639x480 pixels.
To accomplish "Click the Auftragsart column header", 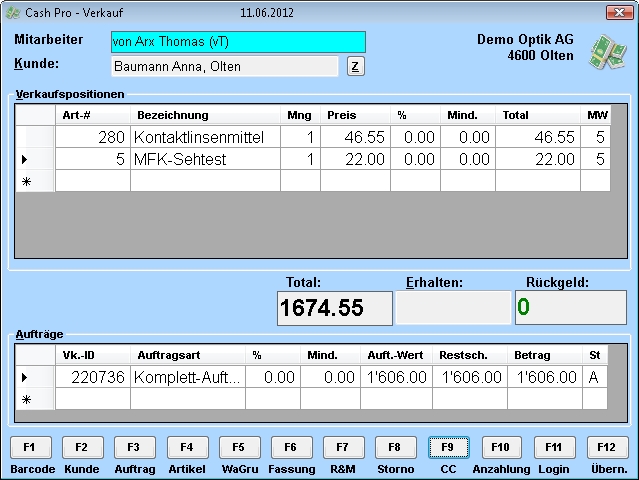I will coord(188,355).
